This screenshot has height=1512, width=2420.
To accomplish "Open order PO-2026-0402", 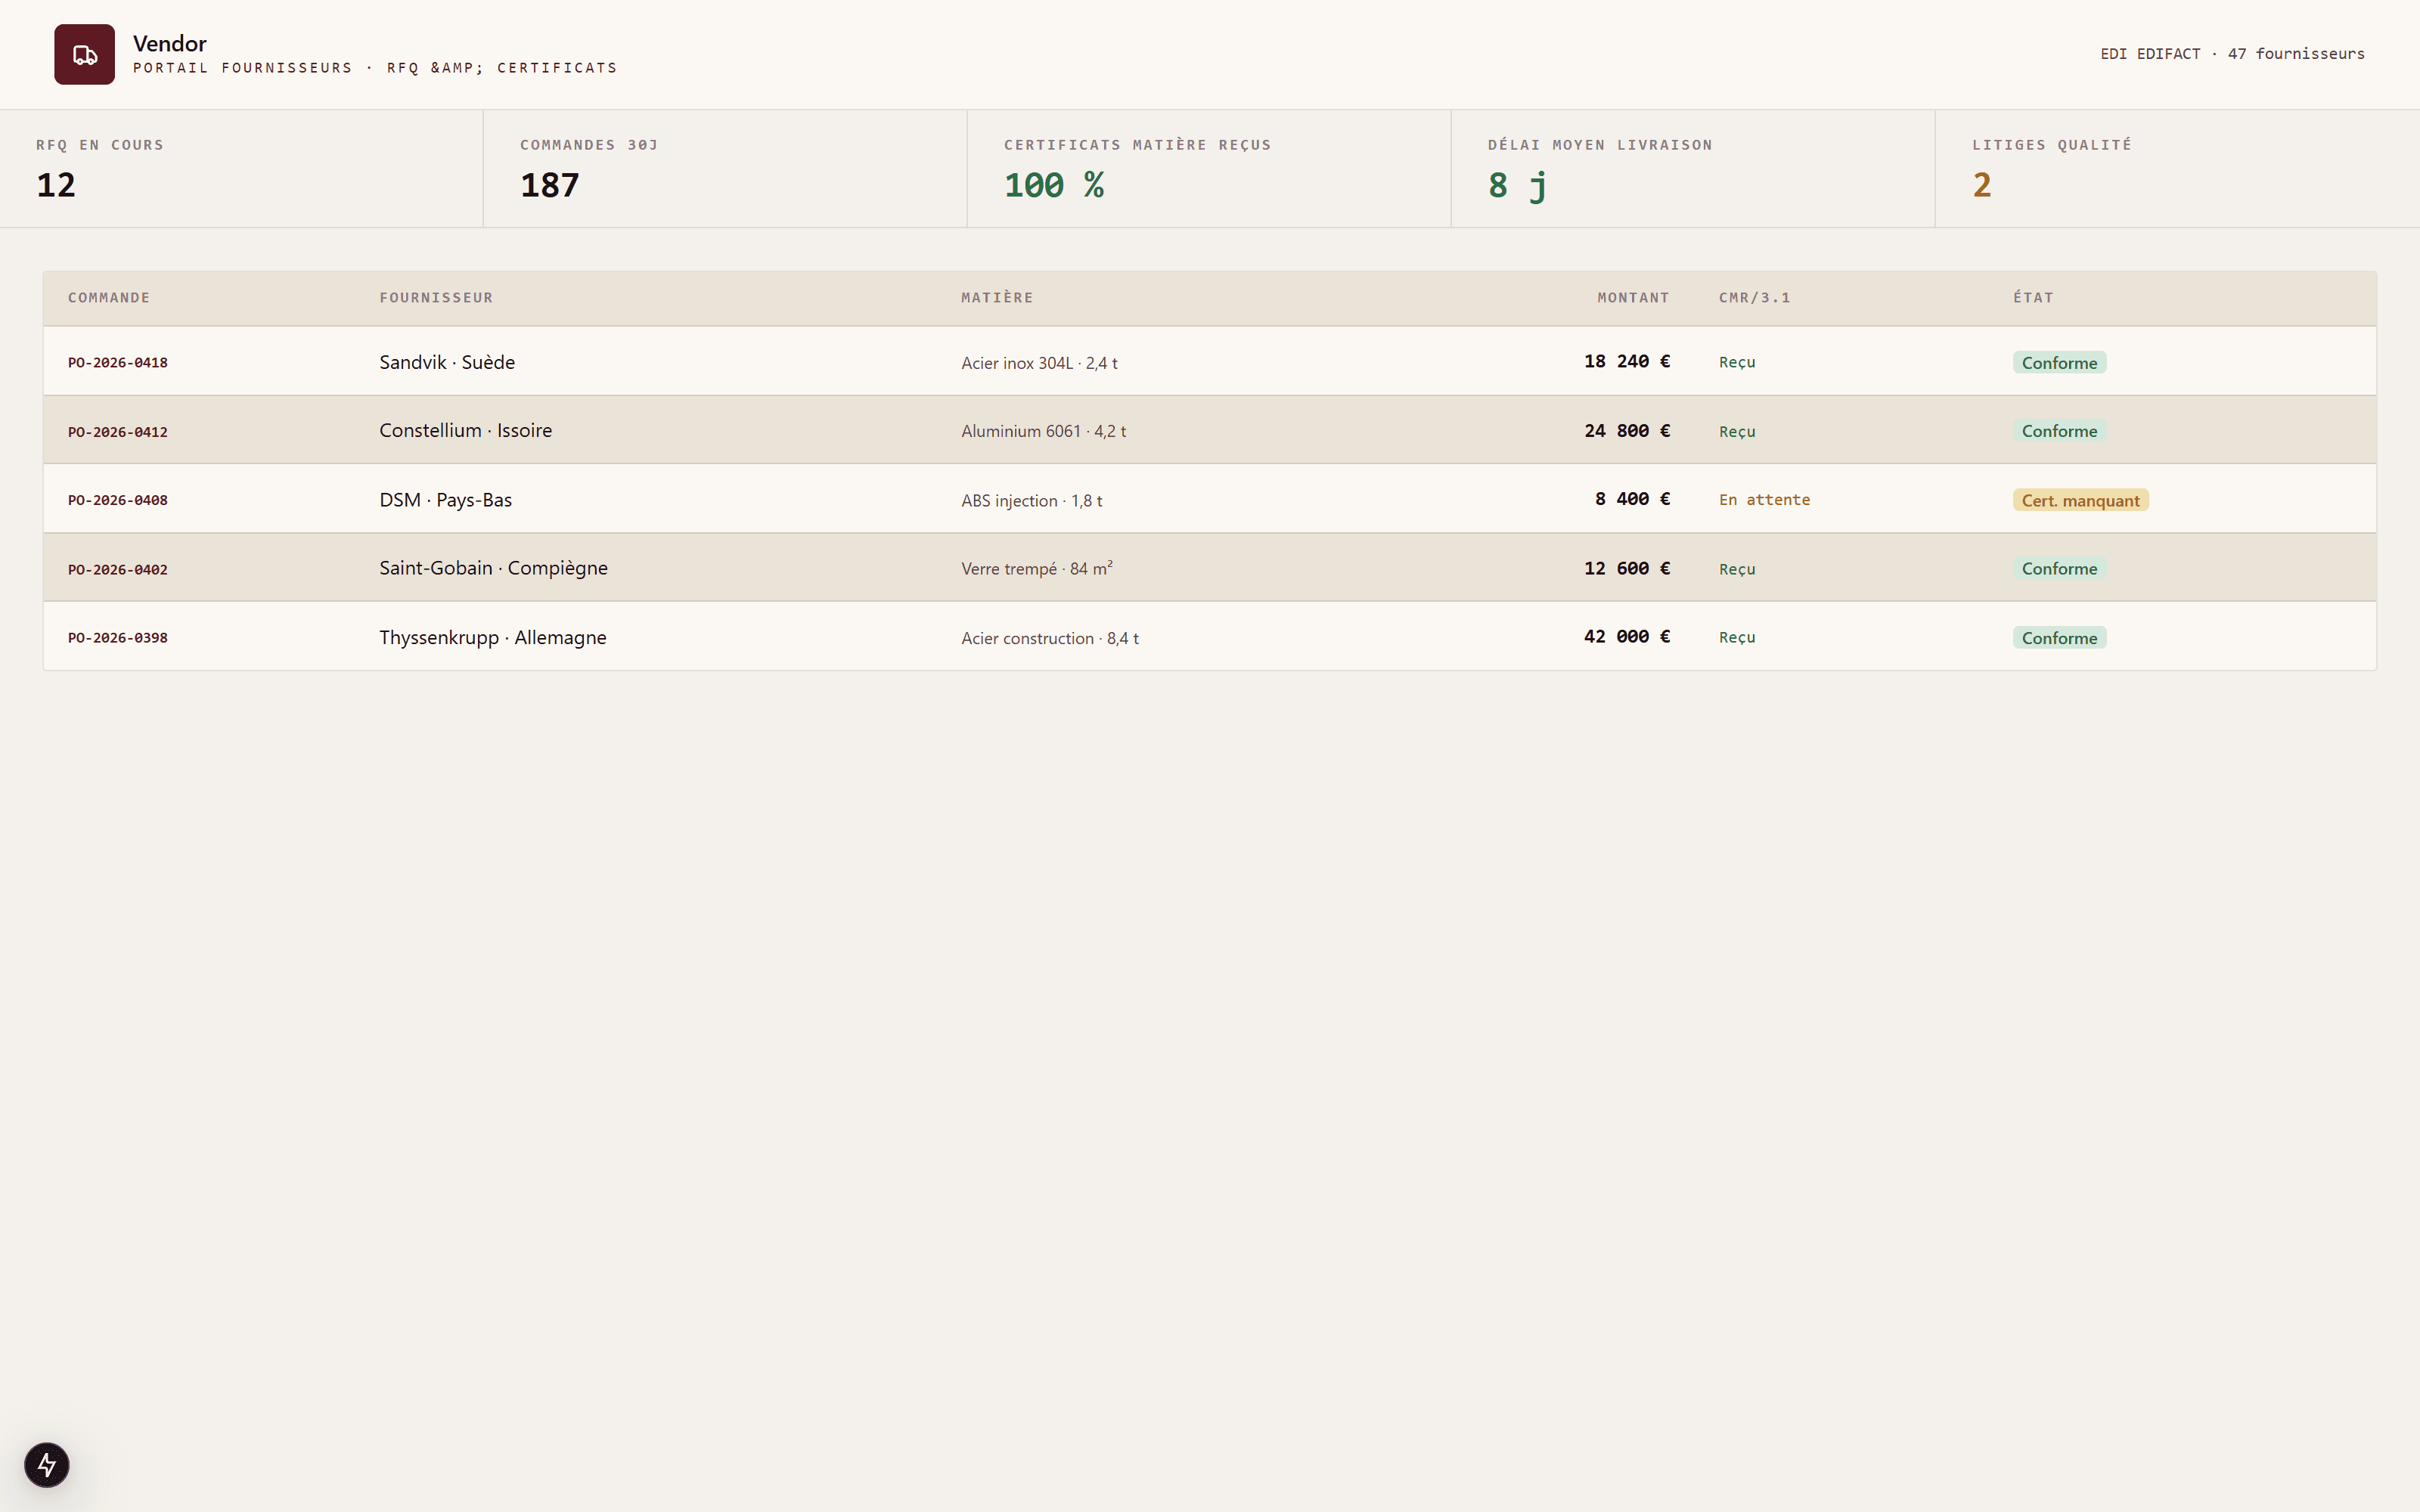I will coord(118,569).
